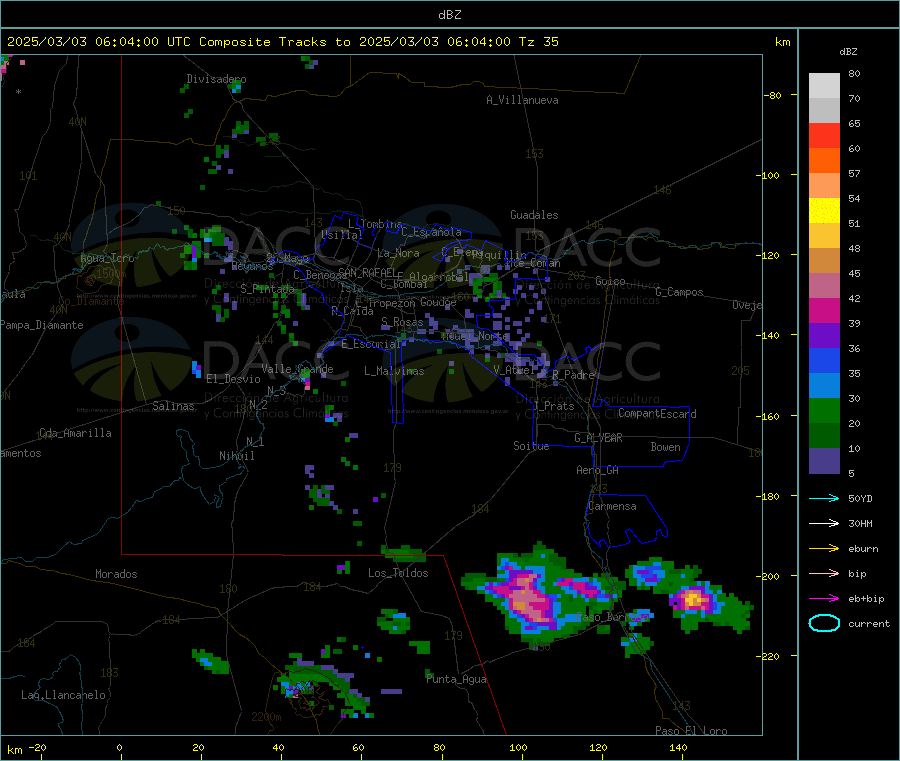The height and width of the screenshot is (761, 900).
Task: Click the Paso_El_Loro map label
Action: pyautogui.click(x=691, y=731)
